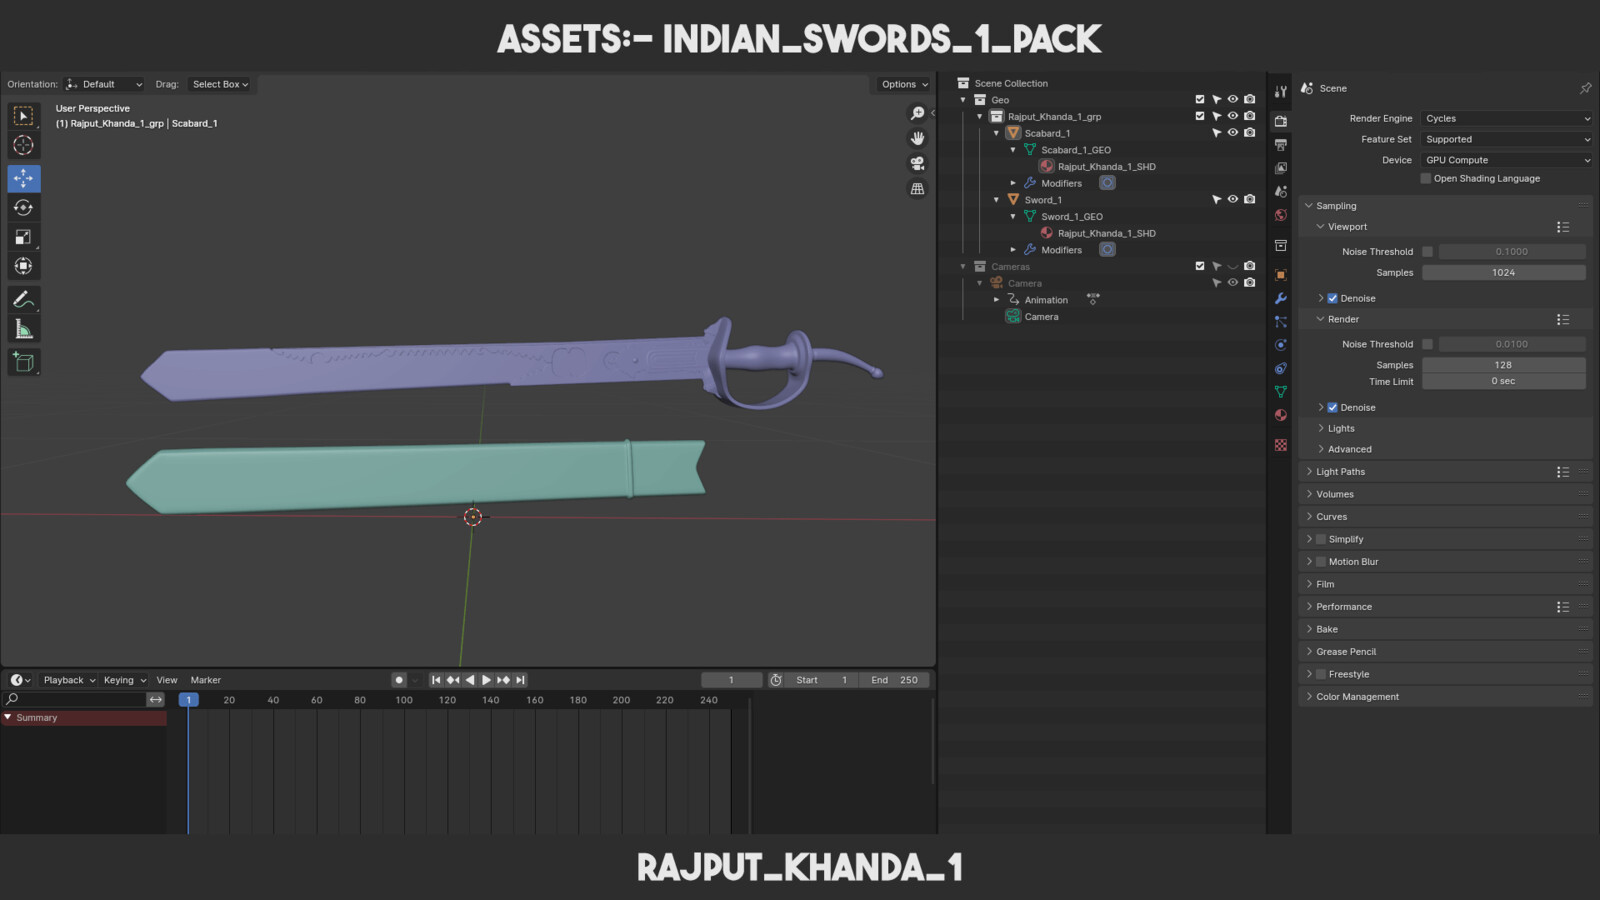Enable Open Shading Language checkbox
Viewport: 1600px width, 900px height.
(x=1426, y=178)
